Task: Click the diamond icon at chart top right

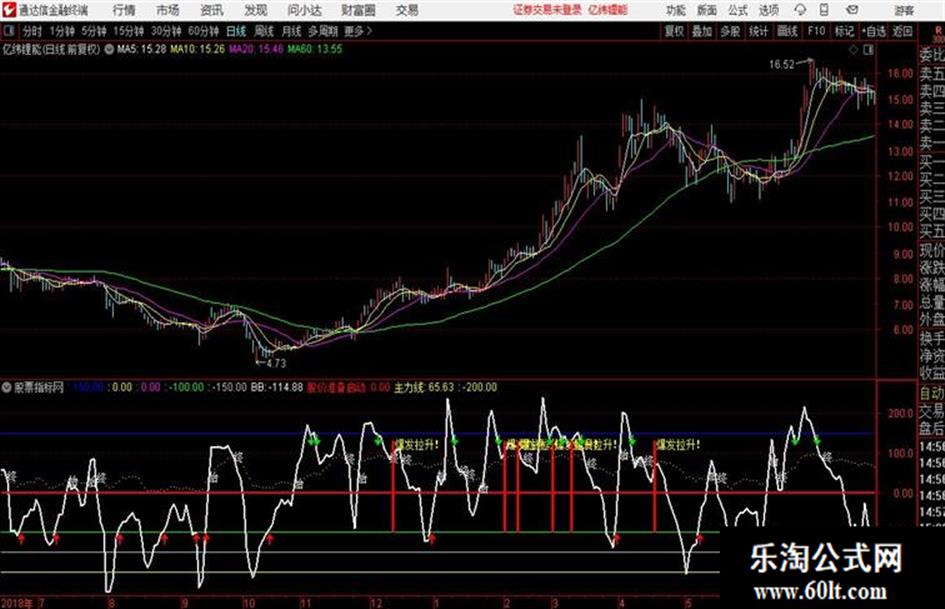Action: [x=853, y=50]
